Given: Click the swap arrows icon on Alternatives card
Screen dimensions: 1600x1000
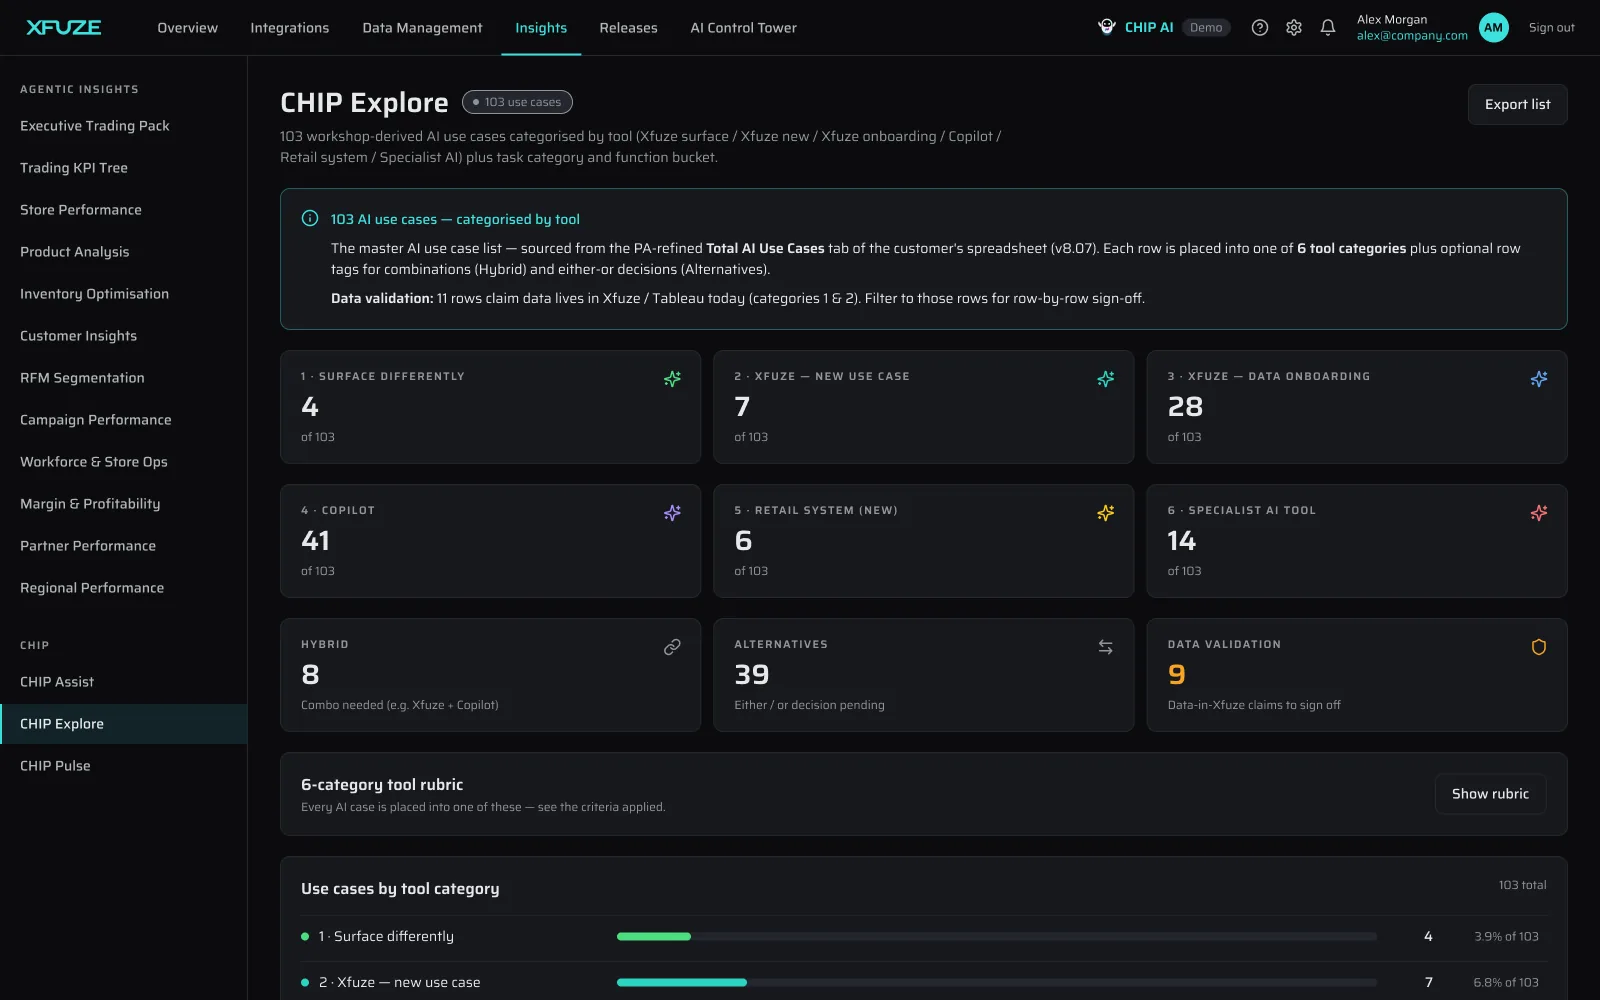Looking at the screenshot, I should (x=1105, y=647).
